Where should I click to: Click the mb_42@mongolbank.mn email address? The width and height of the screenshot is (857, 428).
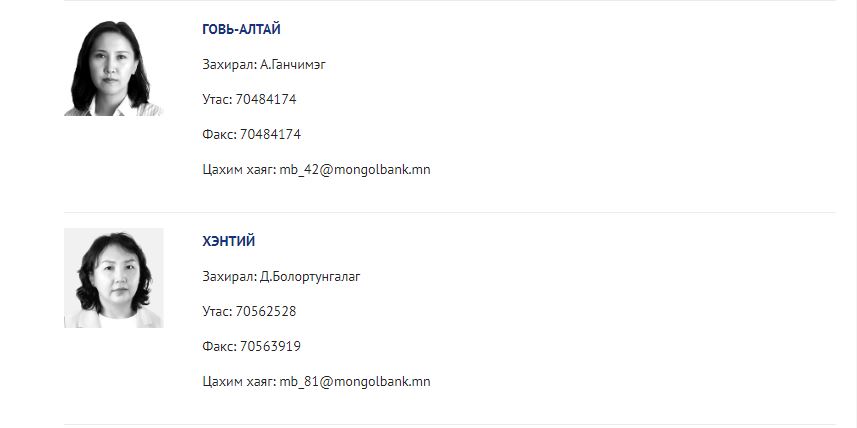click(x=355, y=169)
